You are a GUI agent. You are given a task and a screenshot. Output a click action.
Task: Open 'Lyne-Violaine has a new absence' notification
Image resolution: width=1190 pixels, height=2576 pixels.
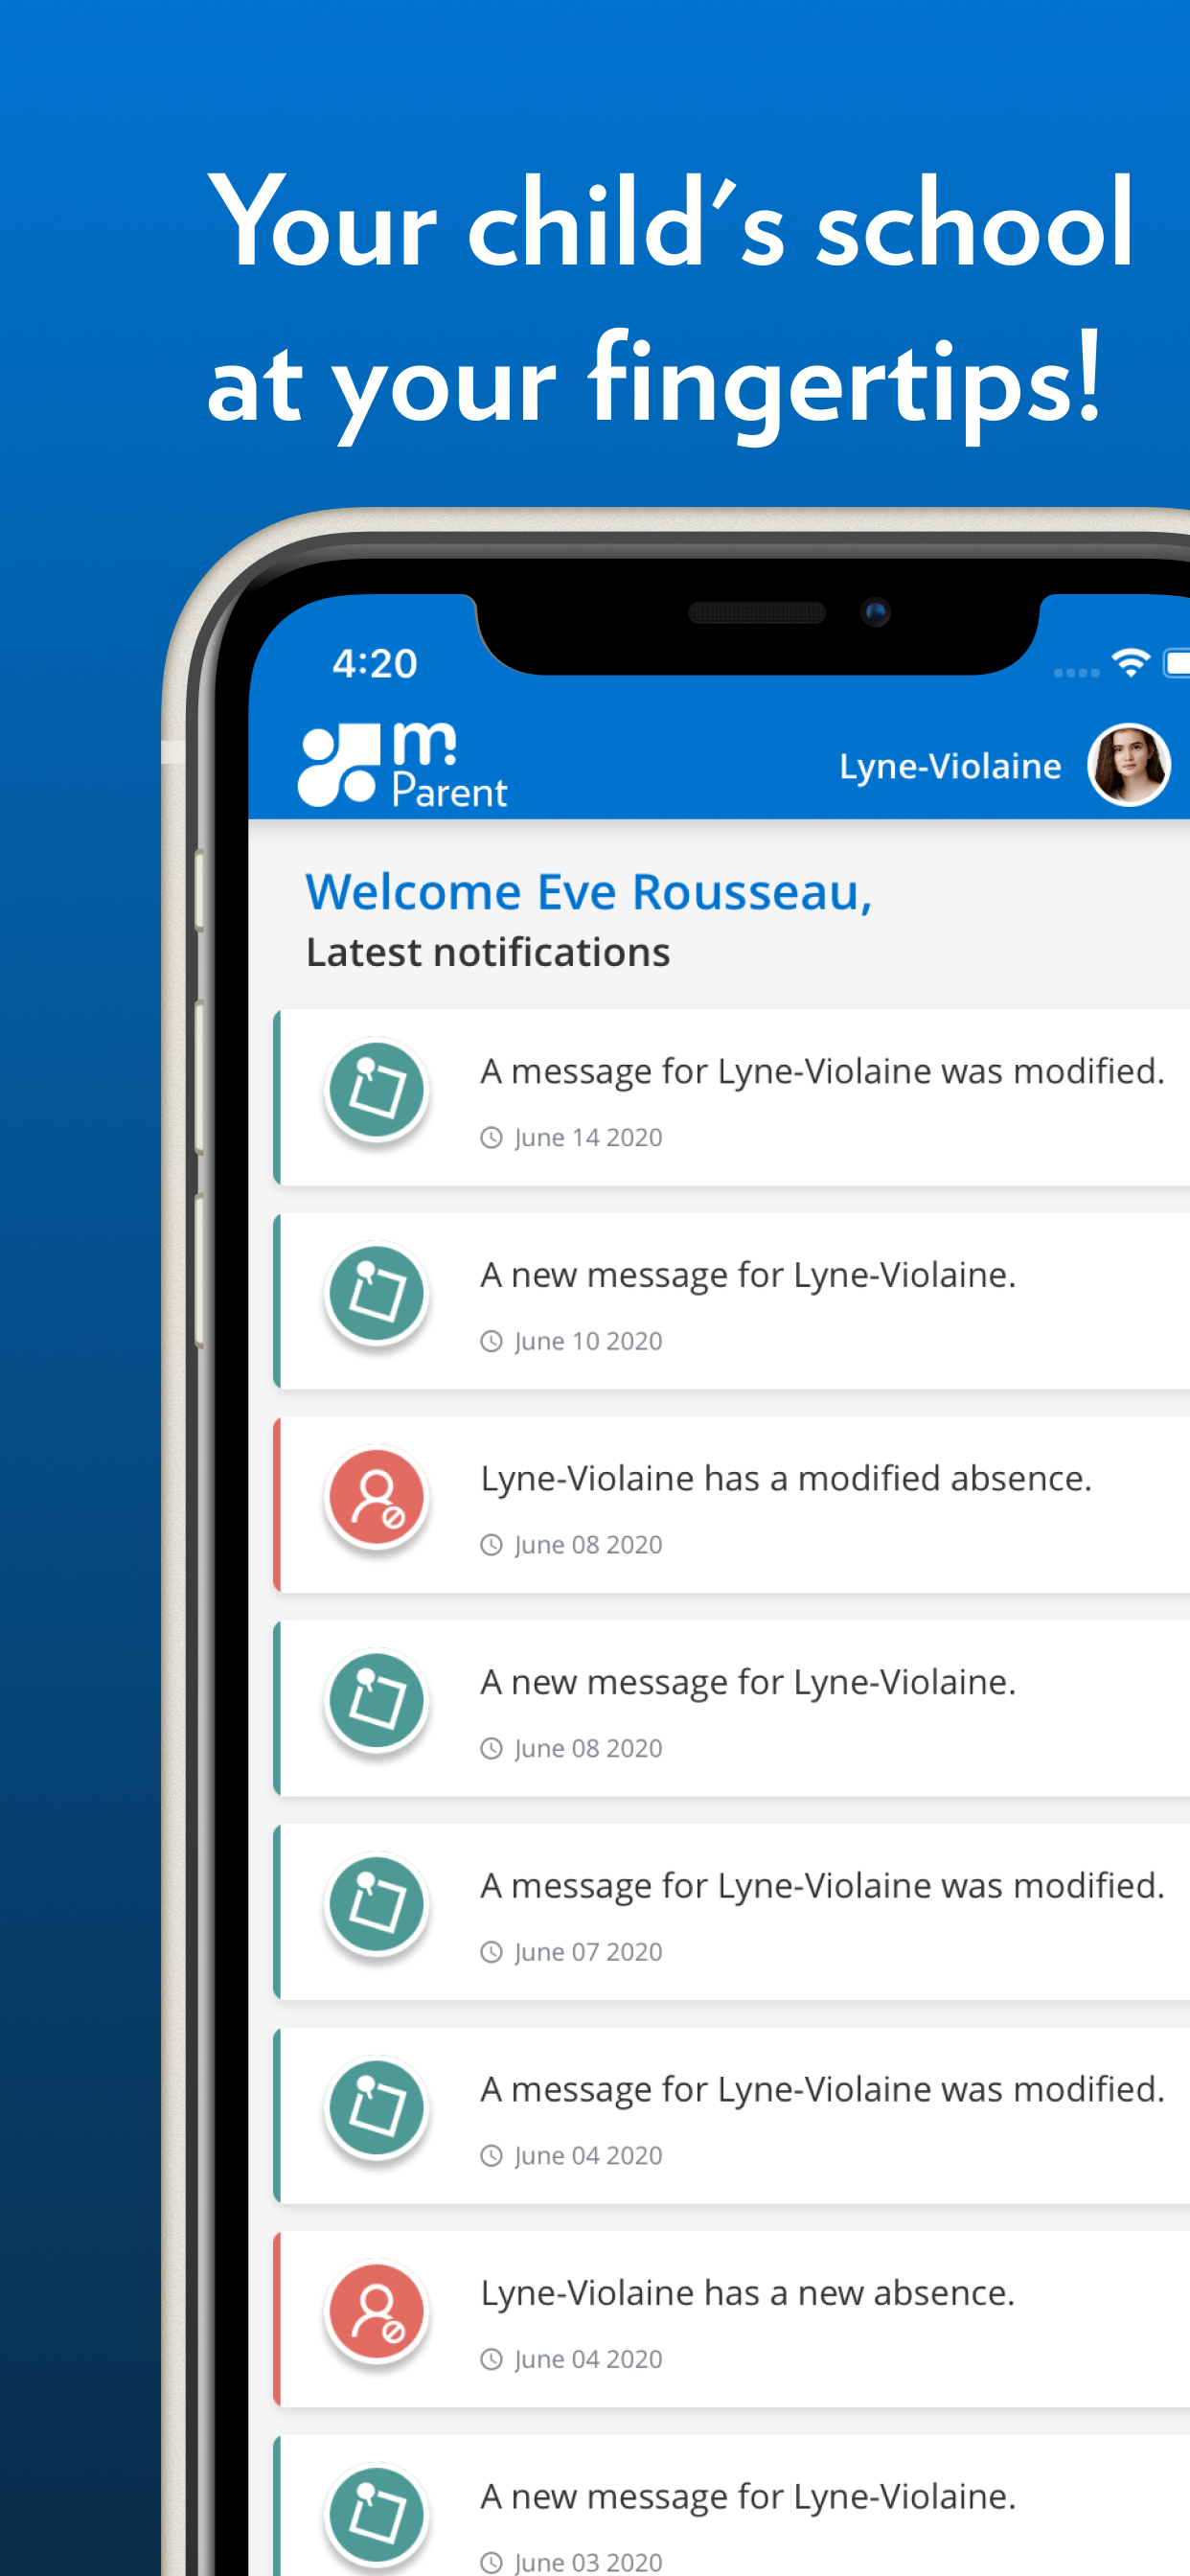(x=732, y=2319)
